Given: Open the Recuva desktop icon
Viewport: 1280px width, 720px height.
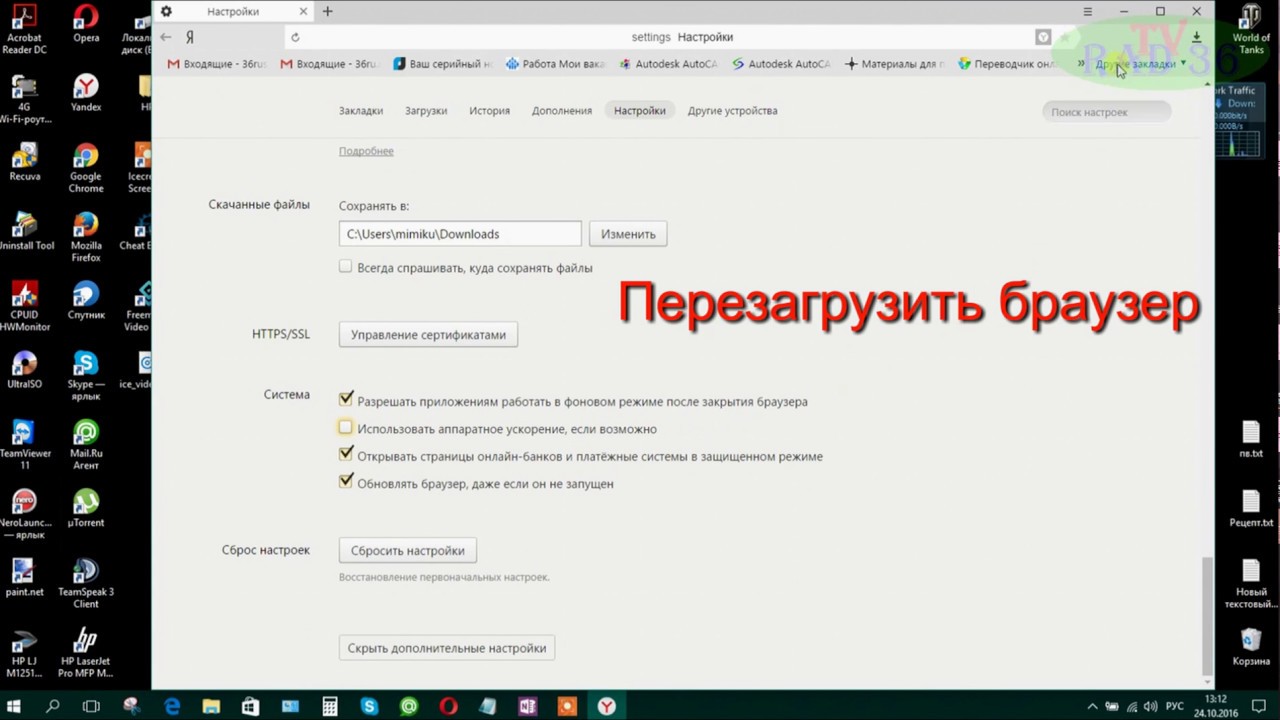Looking at the screenshot, I should [25, 162].
